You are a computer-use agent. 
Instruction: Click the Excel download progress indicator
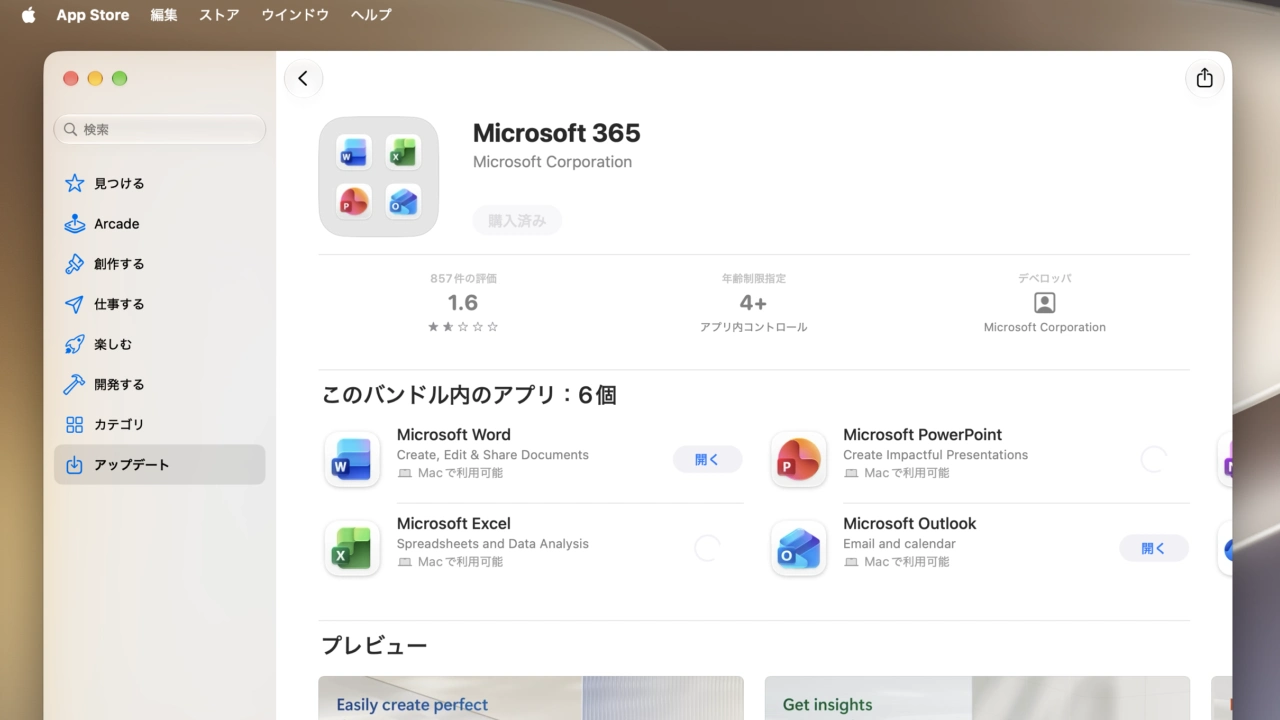tap(707, 548)
